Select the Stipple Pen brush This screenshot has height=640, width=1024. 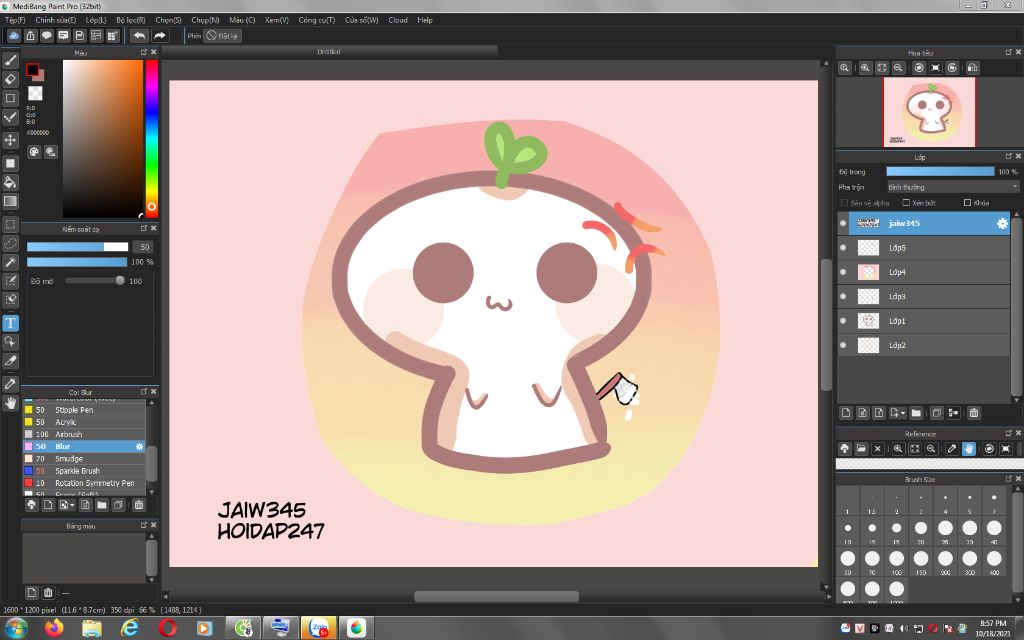tap(84, 410)
